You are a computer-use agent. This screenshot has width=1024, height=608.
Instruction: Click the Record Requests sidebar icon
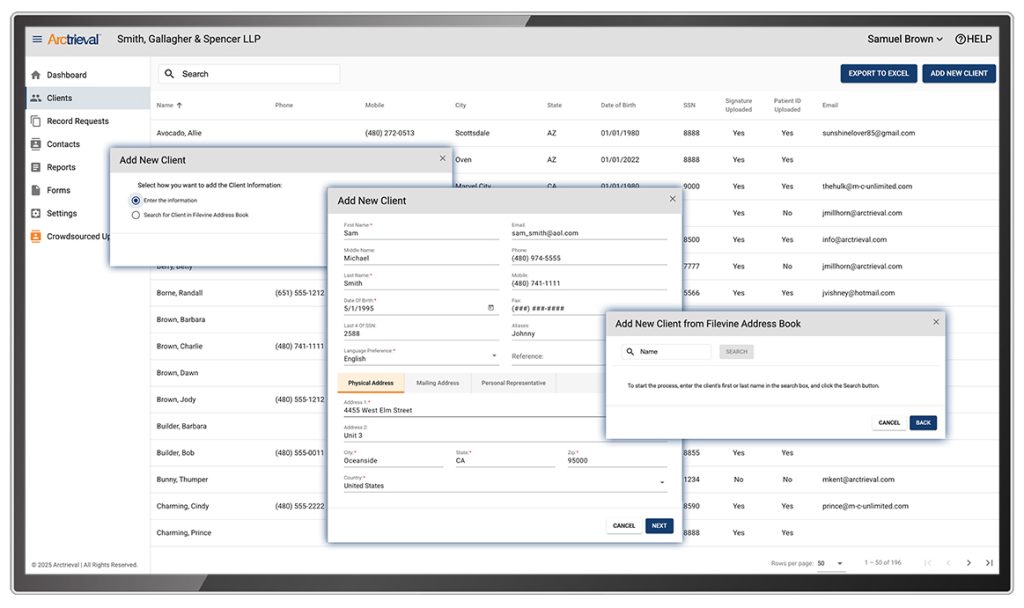point(36,121)
